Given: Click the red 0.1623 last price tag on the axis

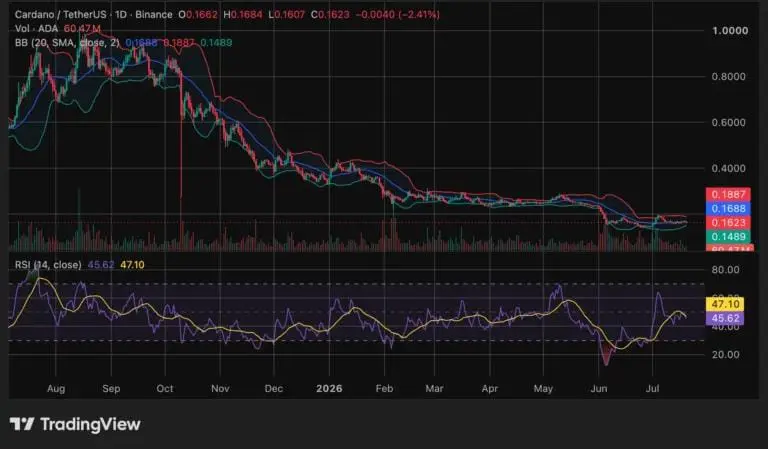Looking at the screenshot, I should (x=728, y=223).
